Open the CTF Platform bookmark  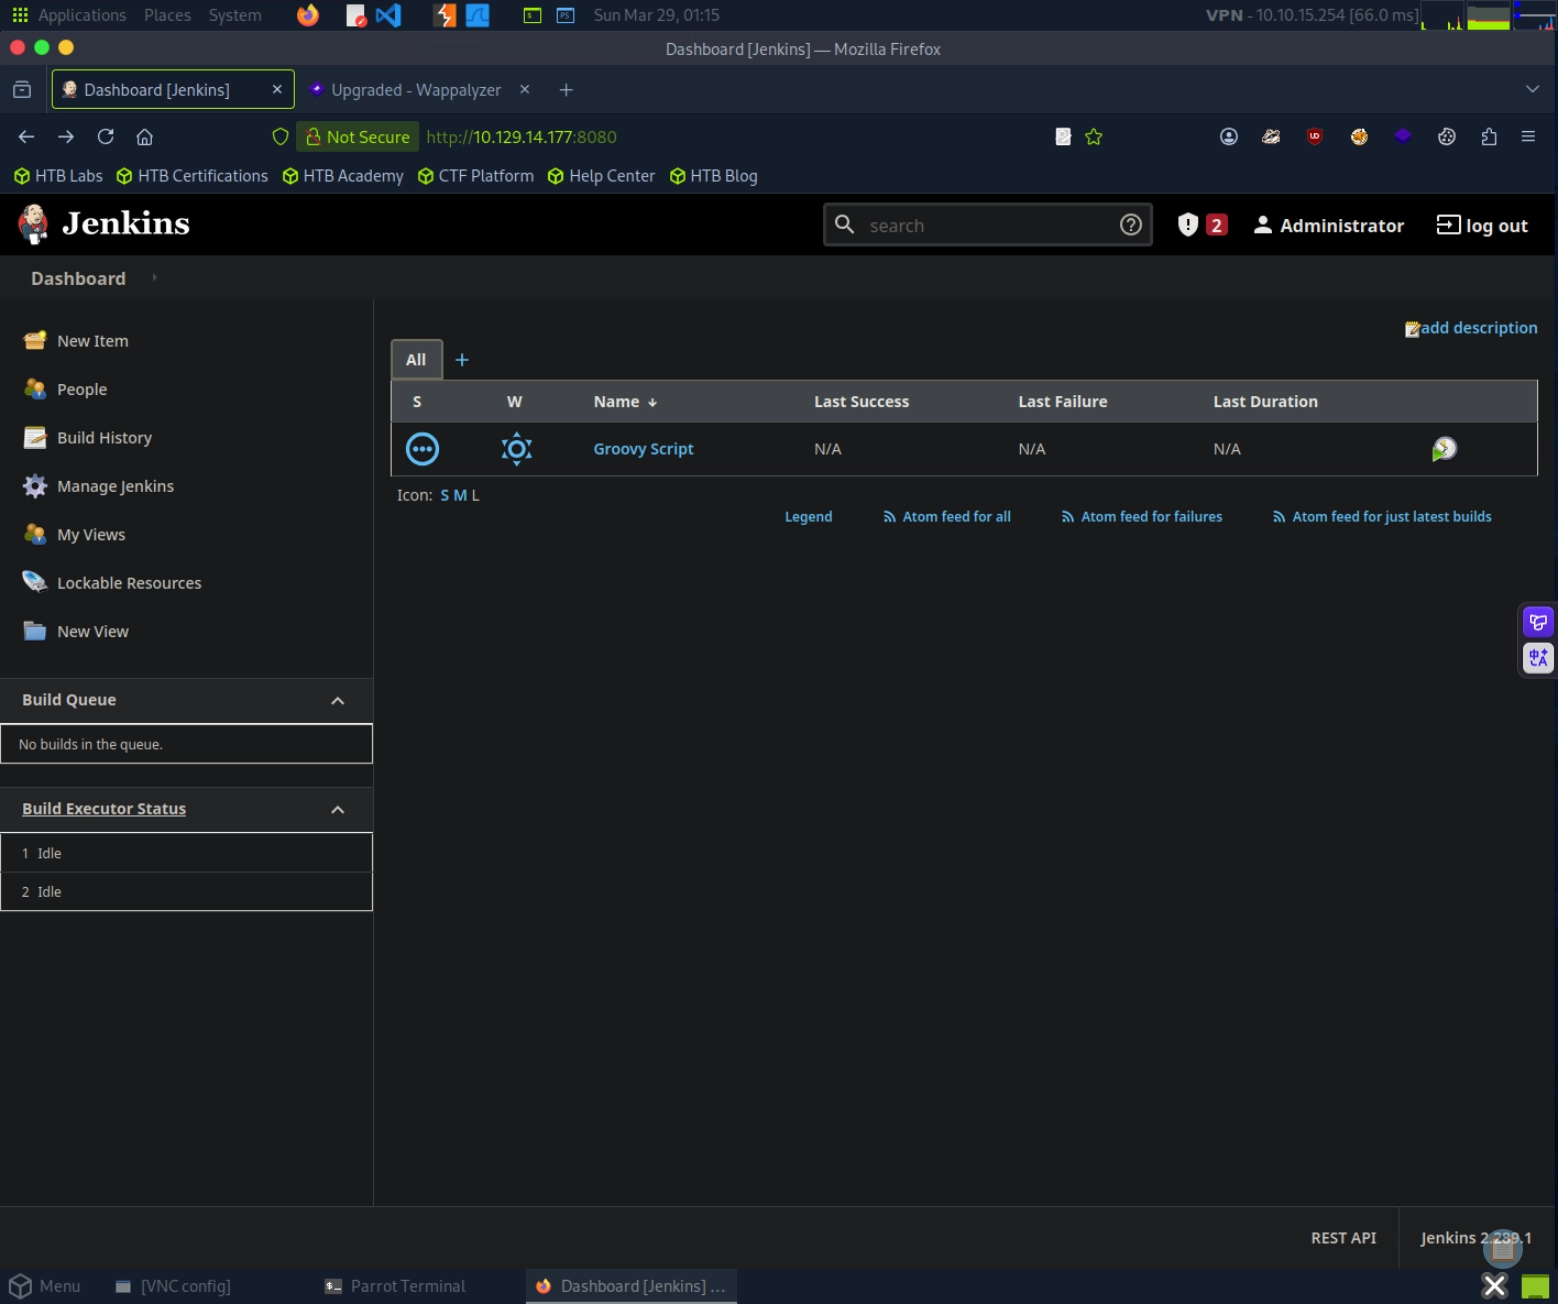(x=476, y=176)
